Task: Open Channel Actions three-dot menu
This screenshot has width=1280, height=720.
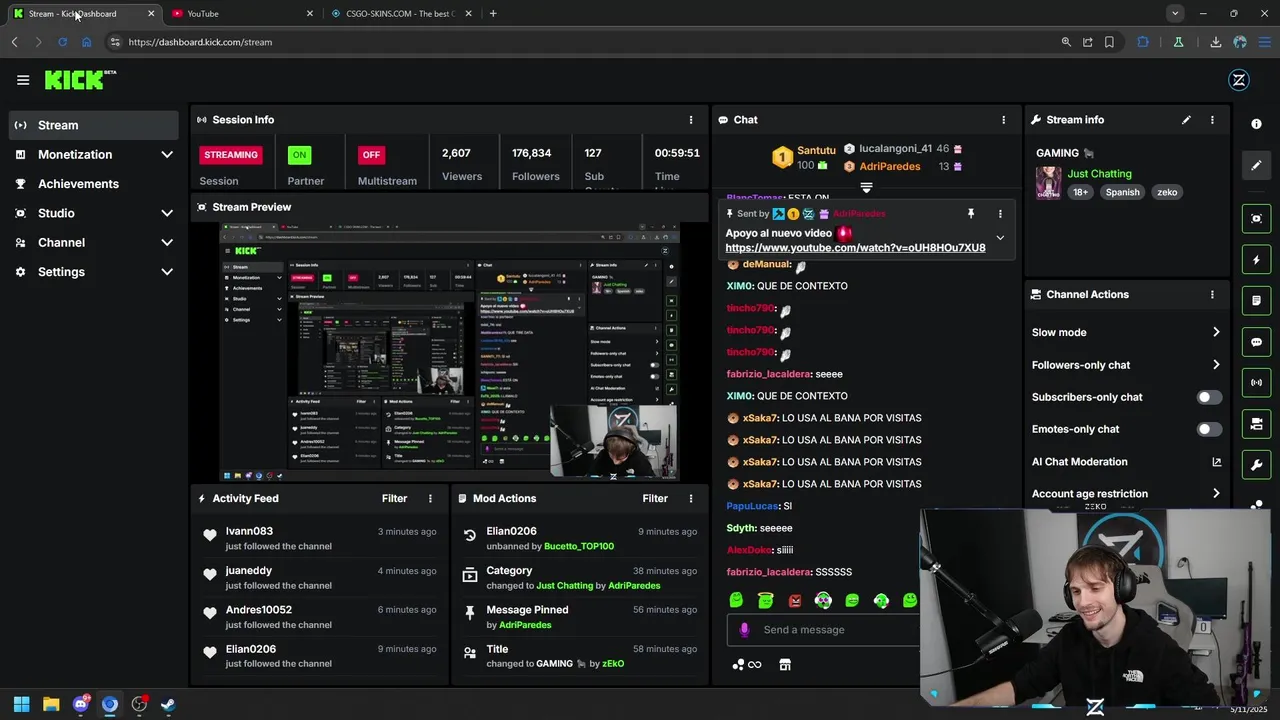Action: (x=1212, y=295)
